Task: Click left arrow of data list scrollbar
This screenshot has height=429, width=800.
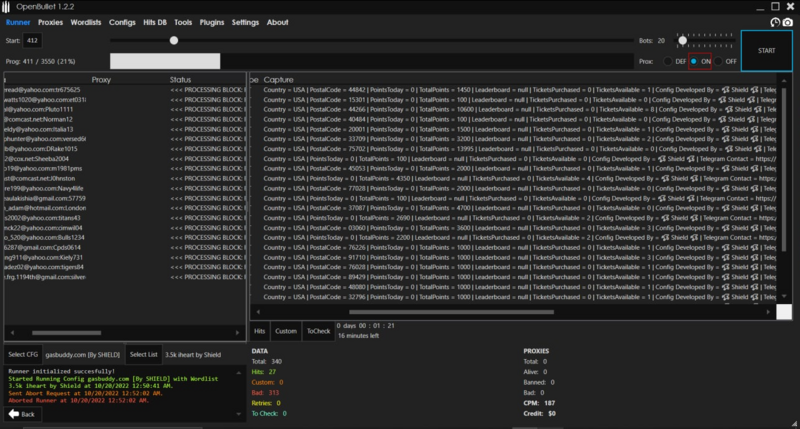Action: pos(12,333)
